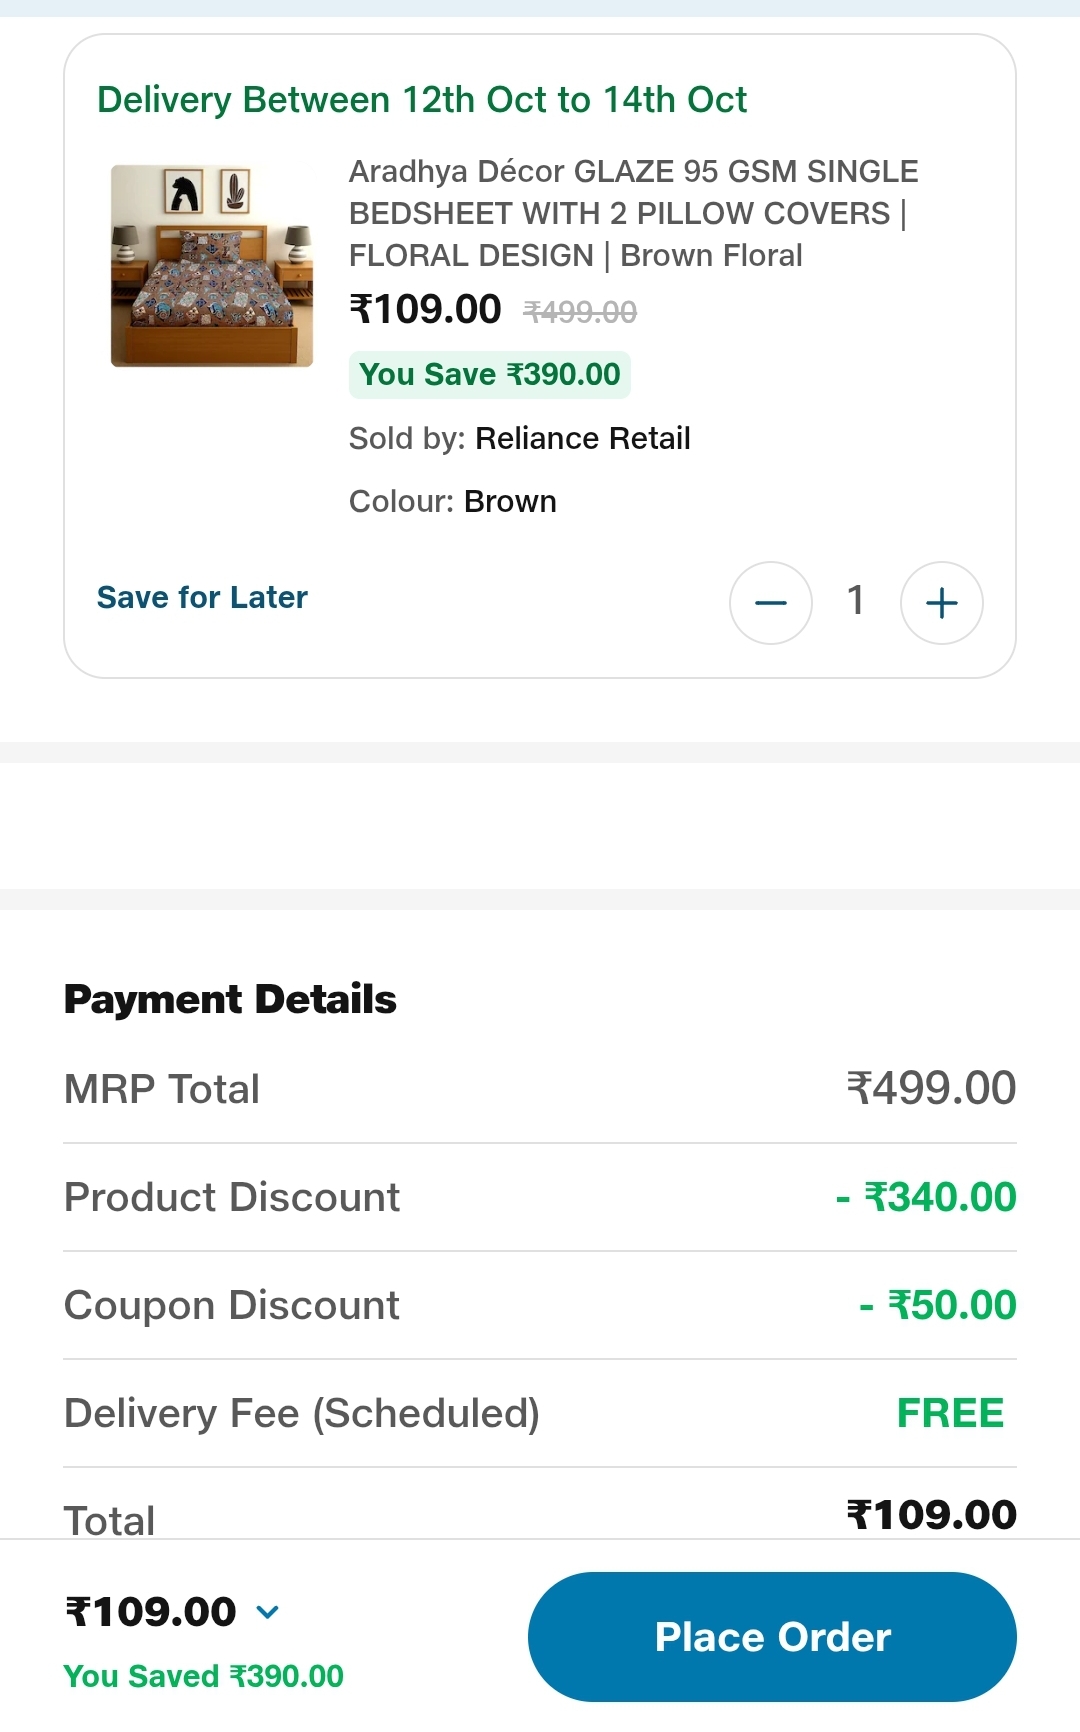1080x1732 pixels.
Task: Tap the delivery date range heading
Action: [x=422, y=100]
